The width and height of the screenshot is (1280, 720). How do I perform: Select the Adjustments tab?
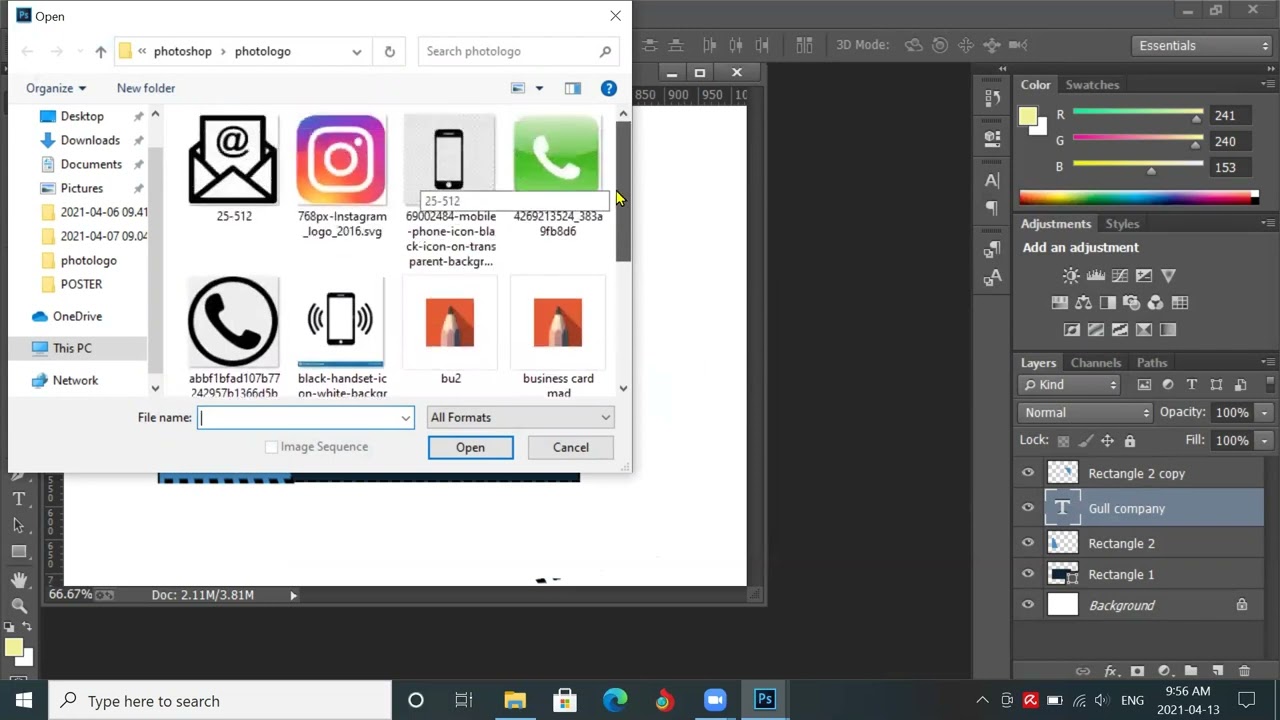point(1056,224)
